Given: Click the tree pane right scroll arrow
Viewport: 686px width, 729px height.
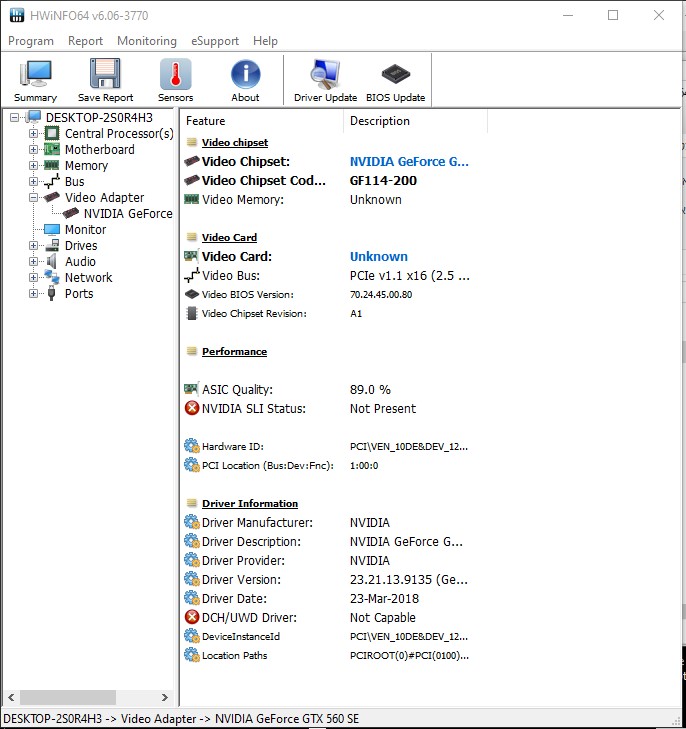Looking at the screenshot, I should click(x=165, y=697).
